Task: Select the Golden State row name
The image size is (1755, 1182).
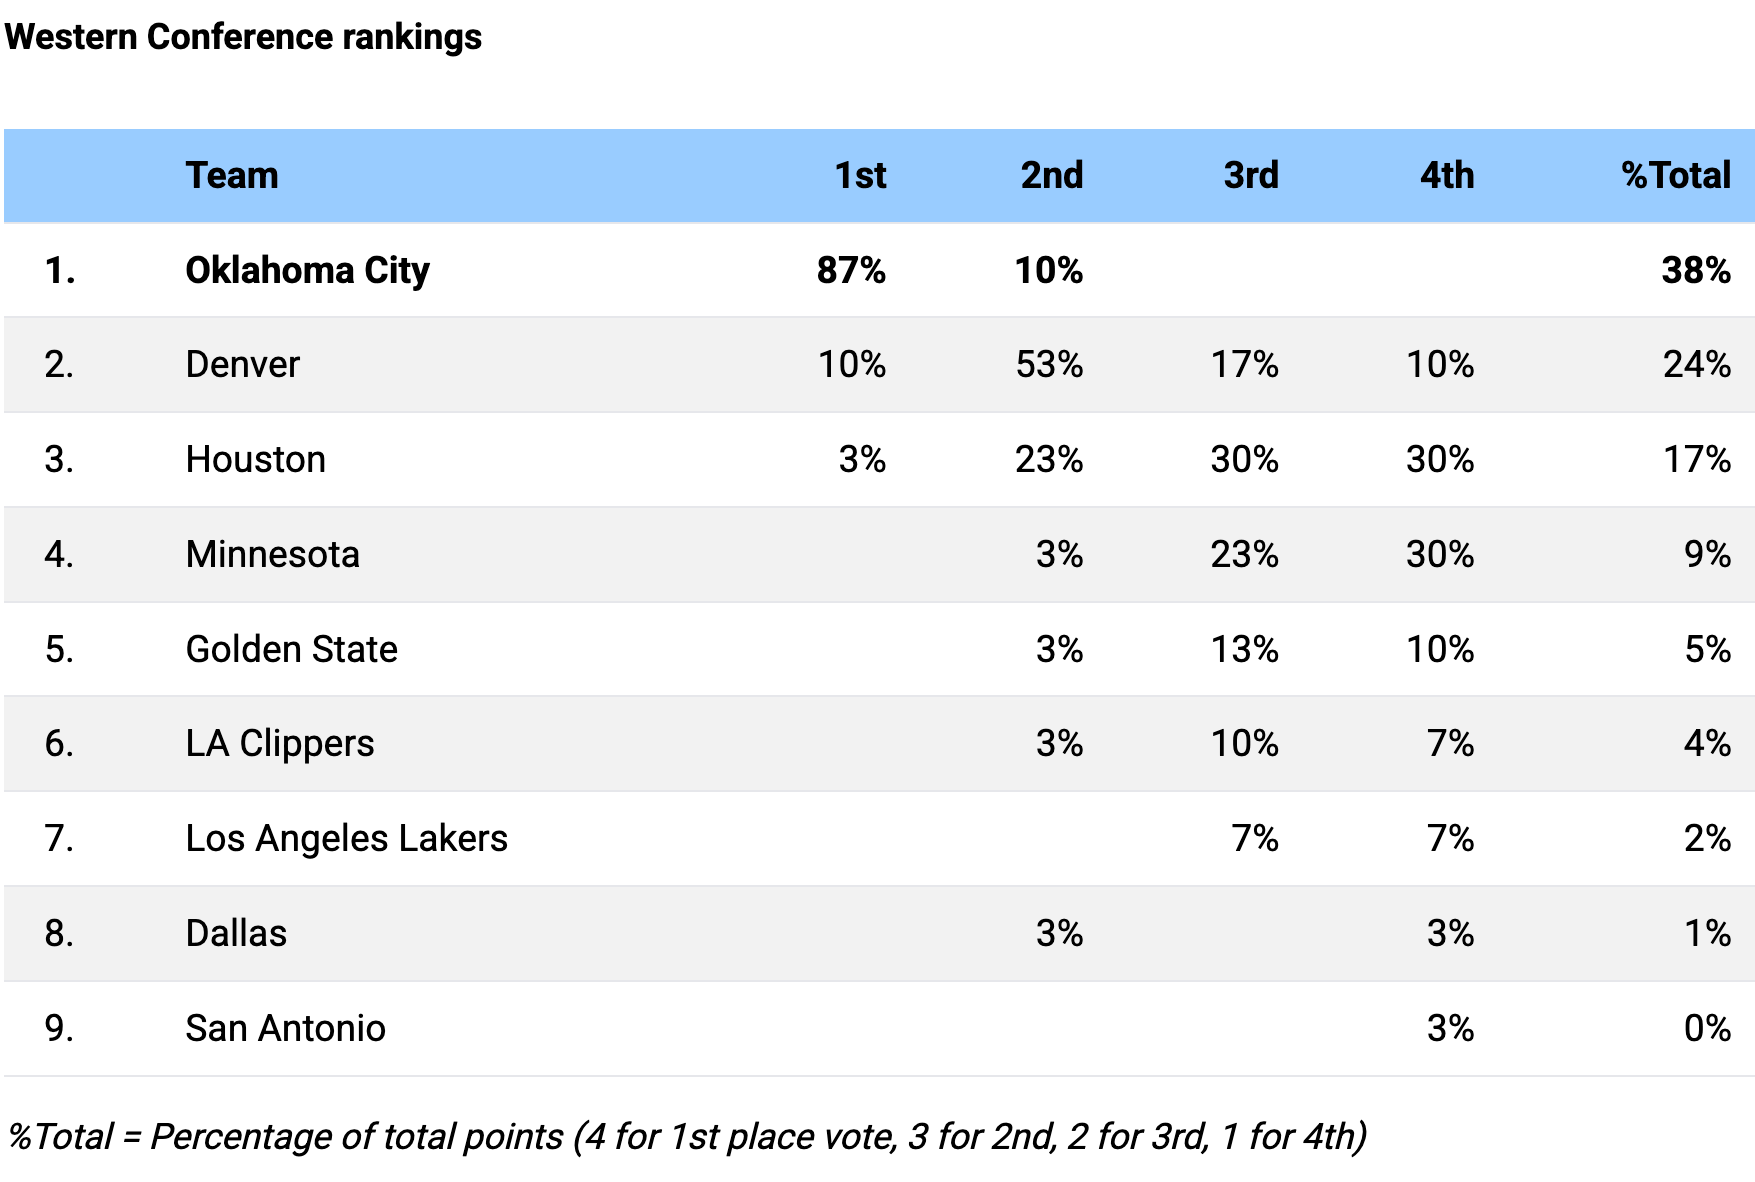Action: pyautogui.click(x=291, y=649)
